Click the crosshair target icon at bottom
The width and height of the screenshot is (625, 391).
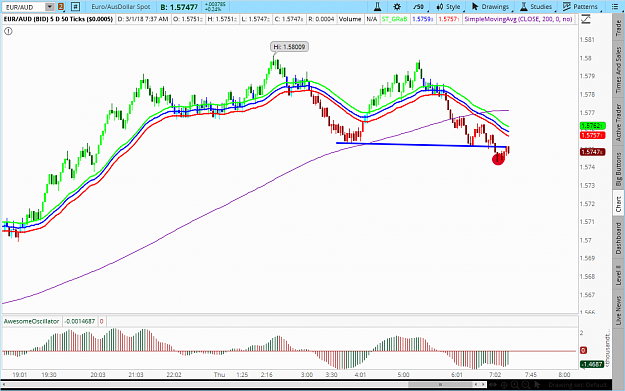[x=504, y=385]
